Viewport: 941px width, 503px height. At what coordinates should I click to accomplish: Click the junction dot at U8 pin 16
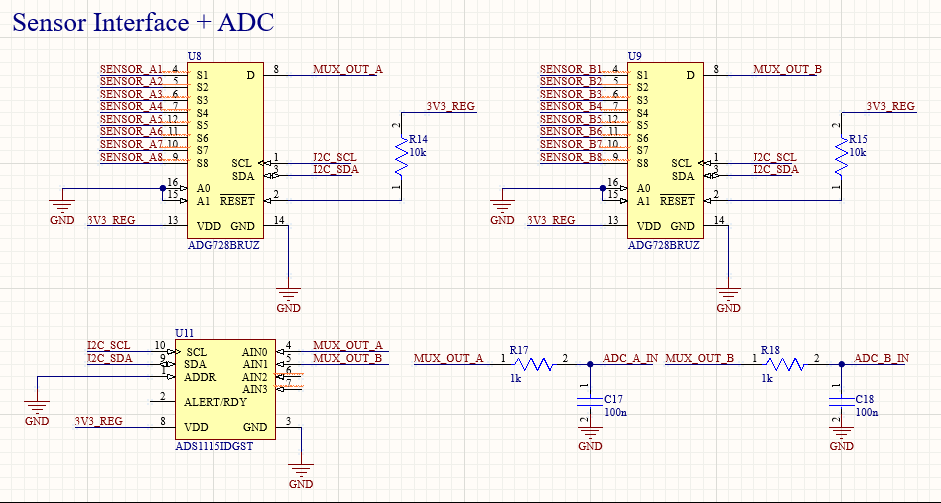point(163,188)
